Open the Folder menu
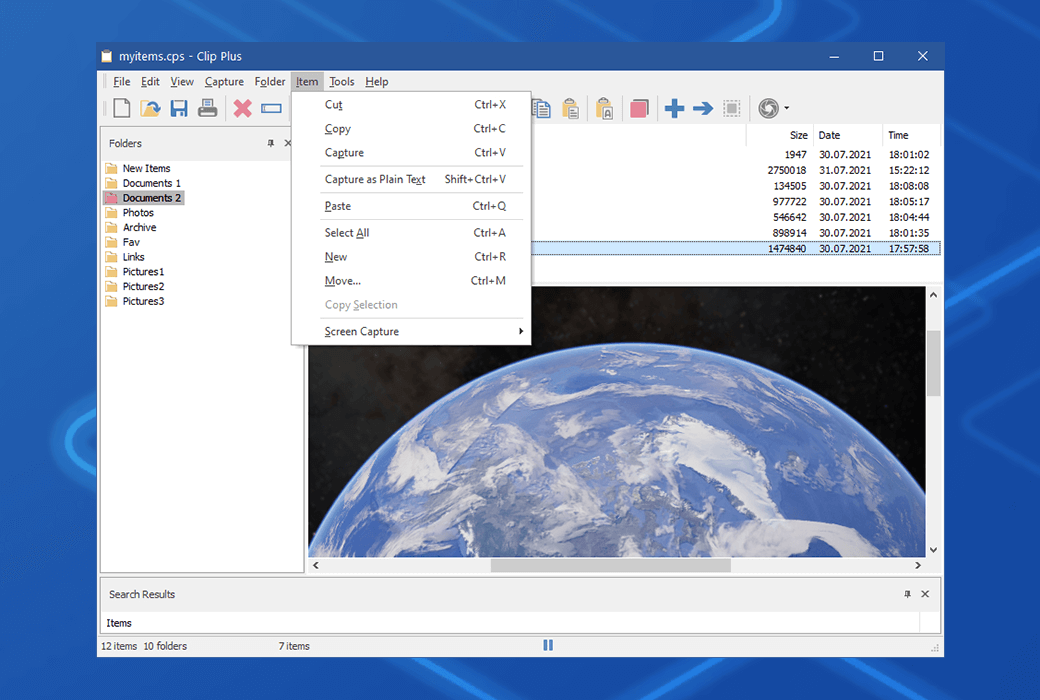 (x=269, y=82)
